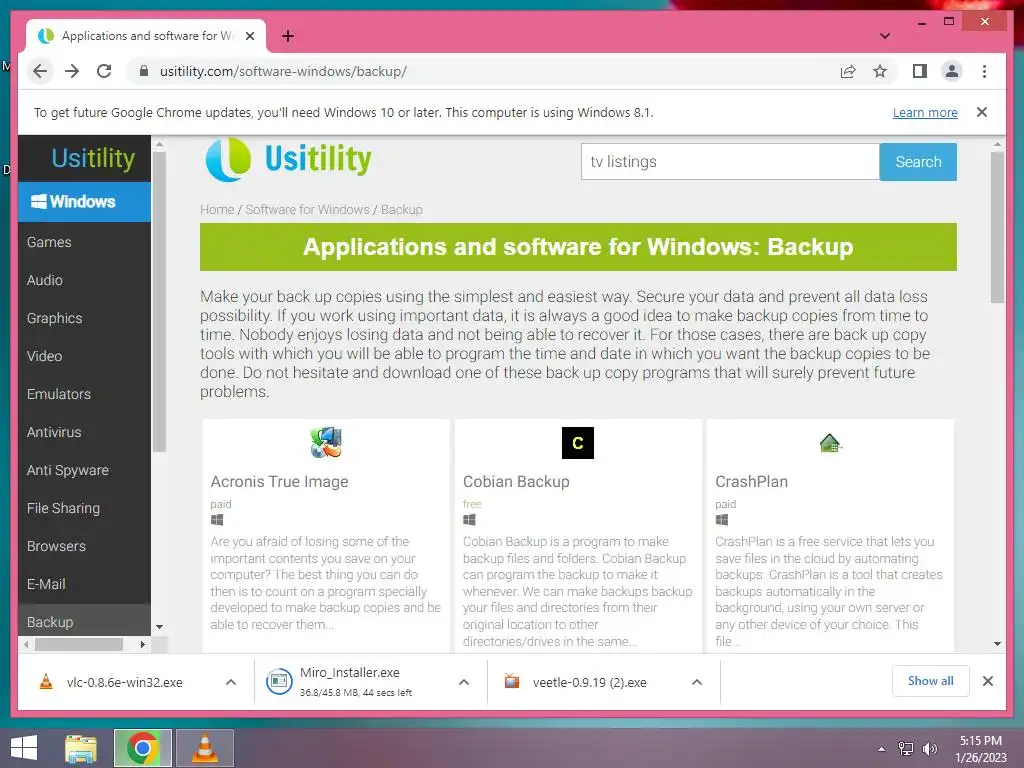
Task: Click the system tray volume icon
Action: (929, 748)
